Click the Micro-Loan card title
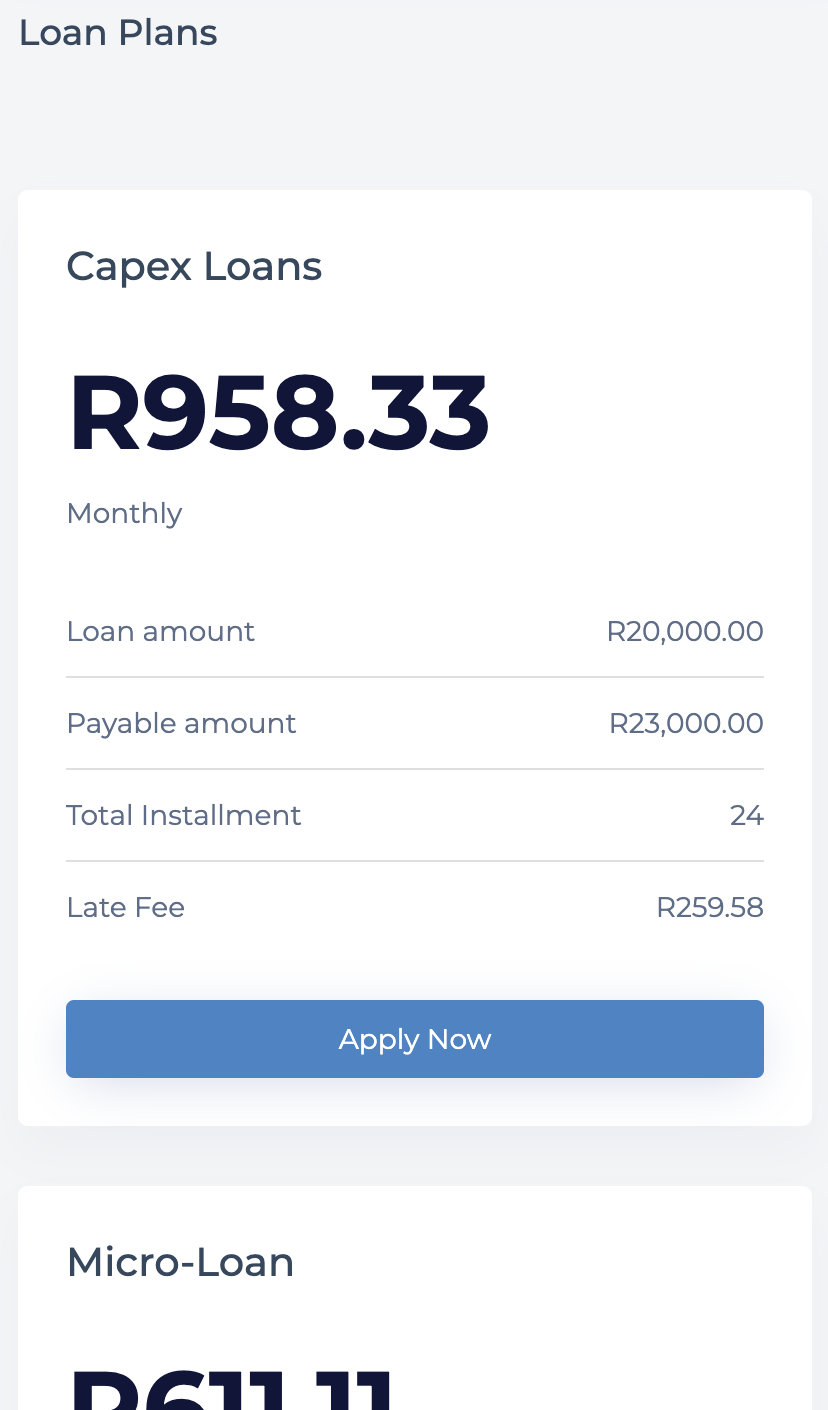 point(180,1263)
